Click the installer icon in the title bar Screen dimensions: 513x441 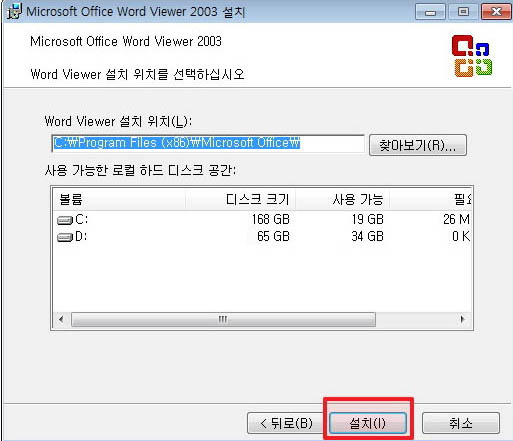click(x=14, y=11)
